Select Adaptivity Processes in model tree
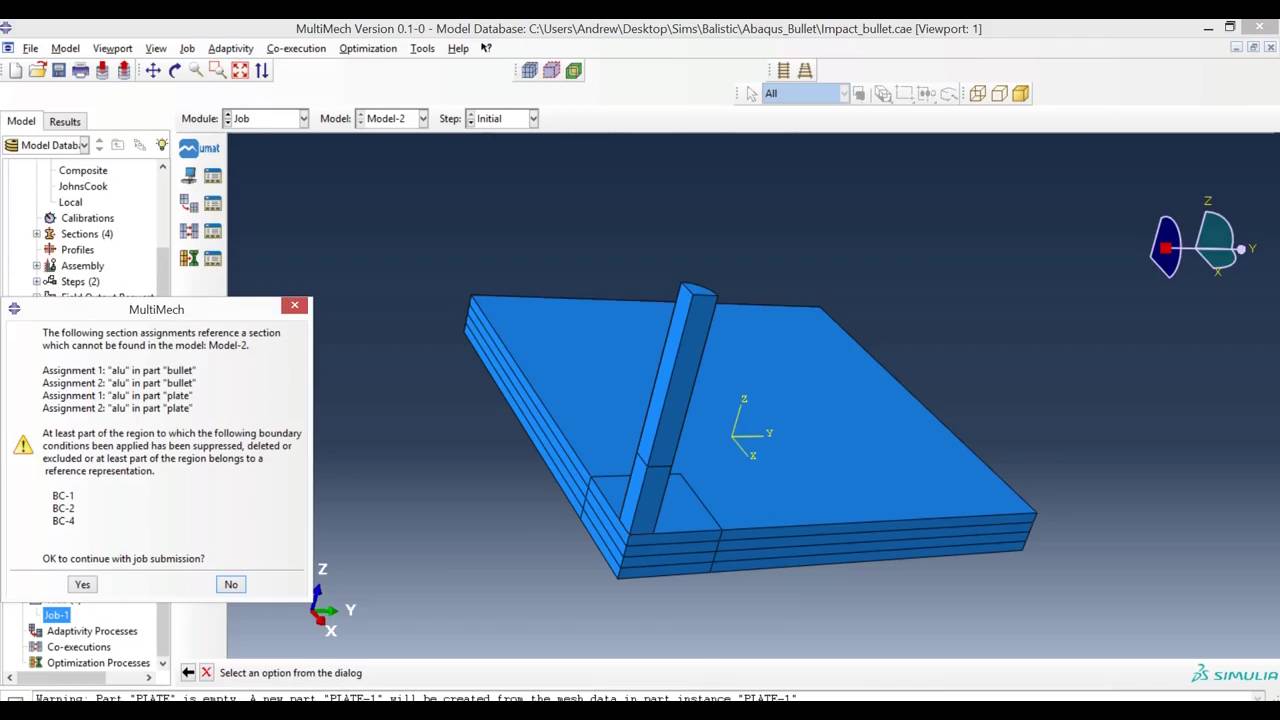Viewport: 1280px width, 720px height. point(92,631)
